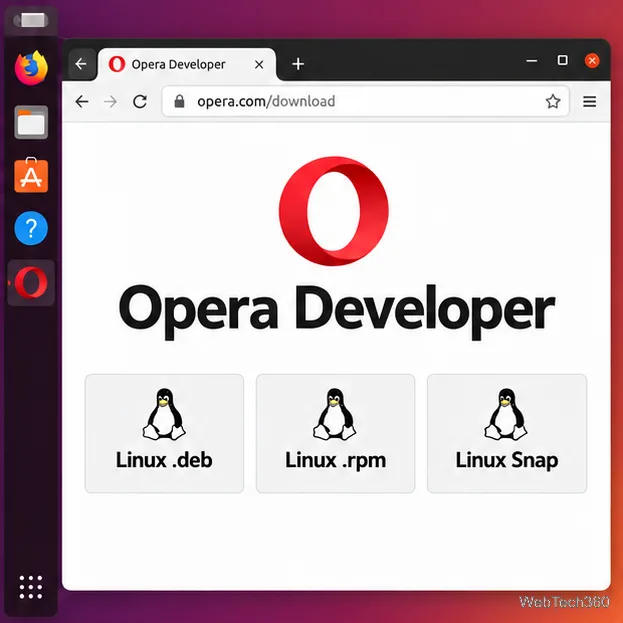This screenshot has width=623, height=623.
Task: Minimize the browser window
Action: pyautogui.click(x=532, y=61)
